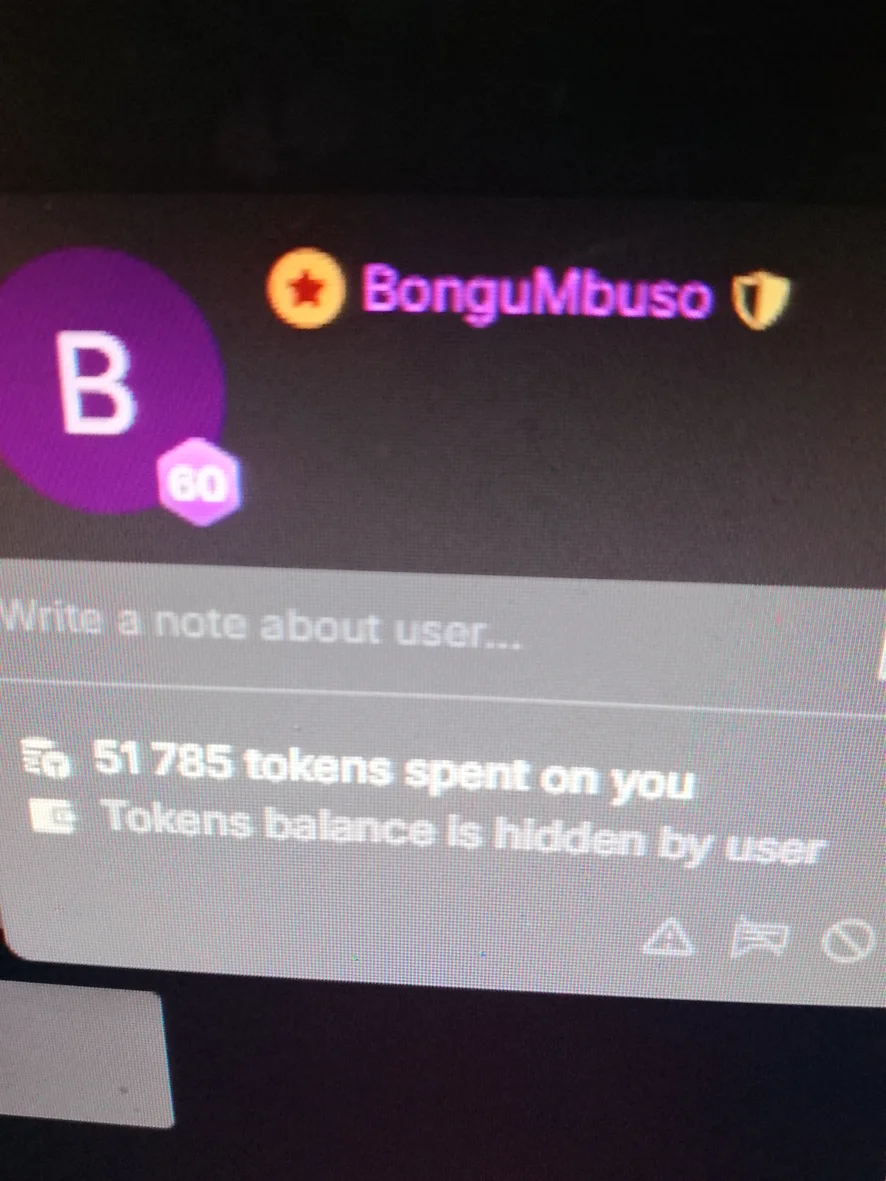
Task: Report the user with the flag icon
Action: click(759, 939)
